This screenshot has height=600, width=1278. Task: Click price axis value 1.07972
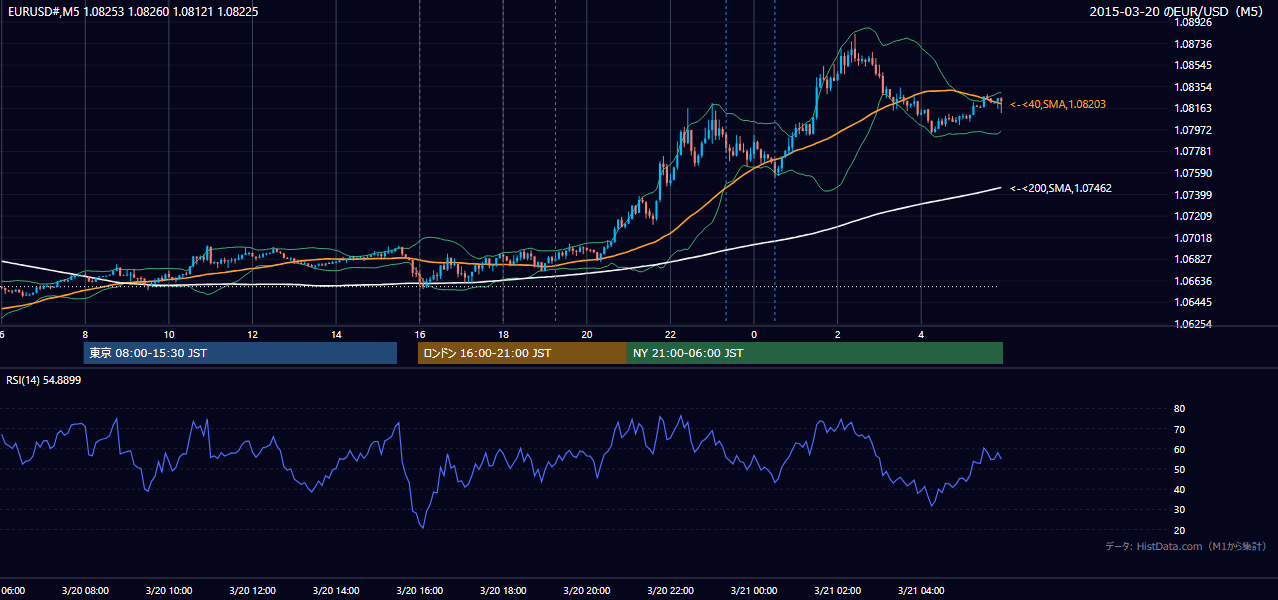[1192, 130]
